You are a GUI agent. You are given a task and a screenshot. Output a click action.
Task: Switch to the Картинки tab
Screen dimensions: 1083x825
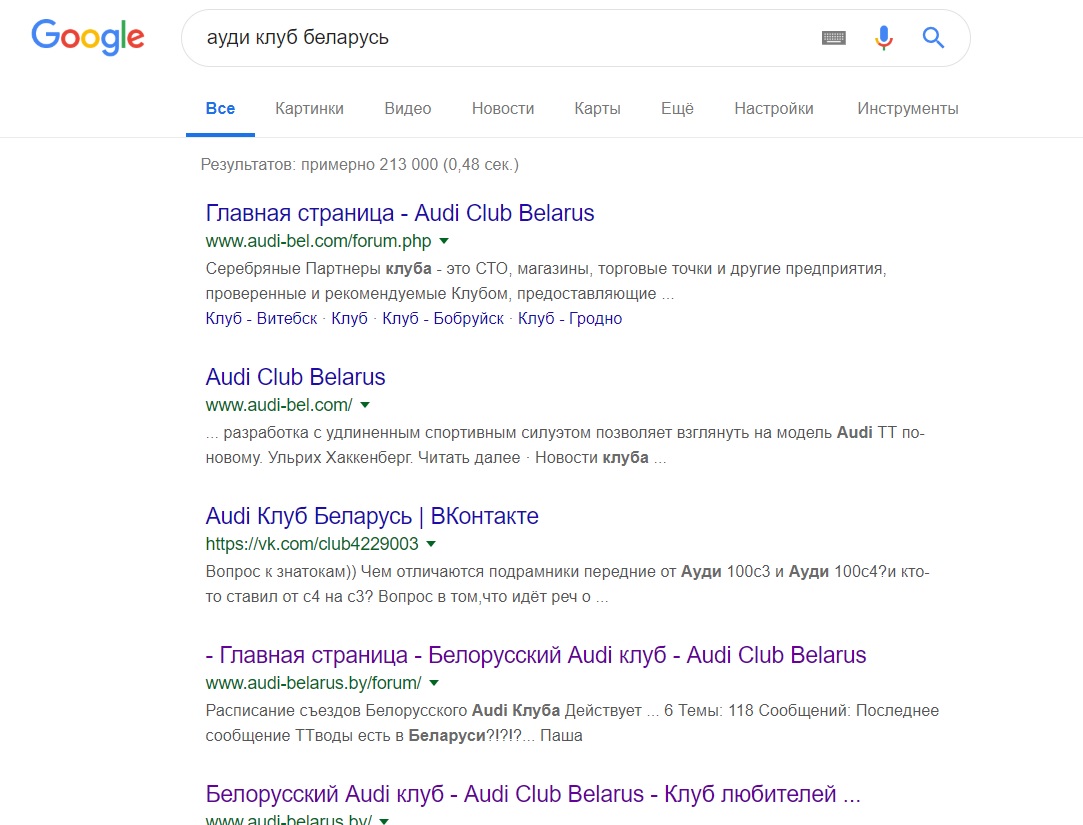[309, 108]
